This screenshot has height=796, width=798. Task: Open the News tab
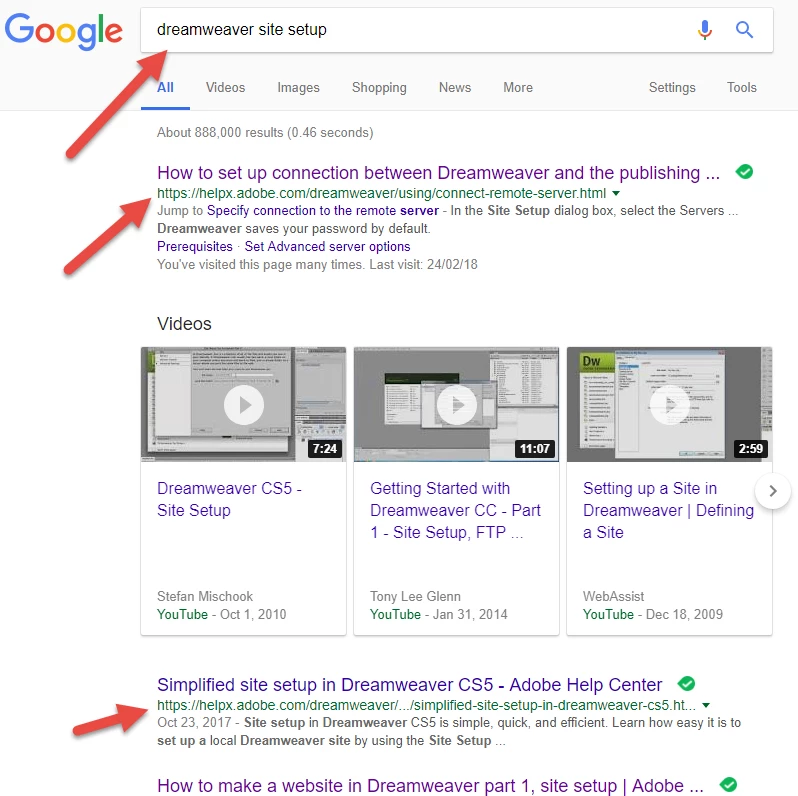[x=455, y=88]
